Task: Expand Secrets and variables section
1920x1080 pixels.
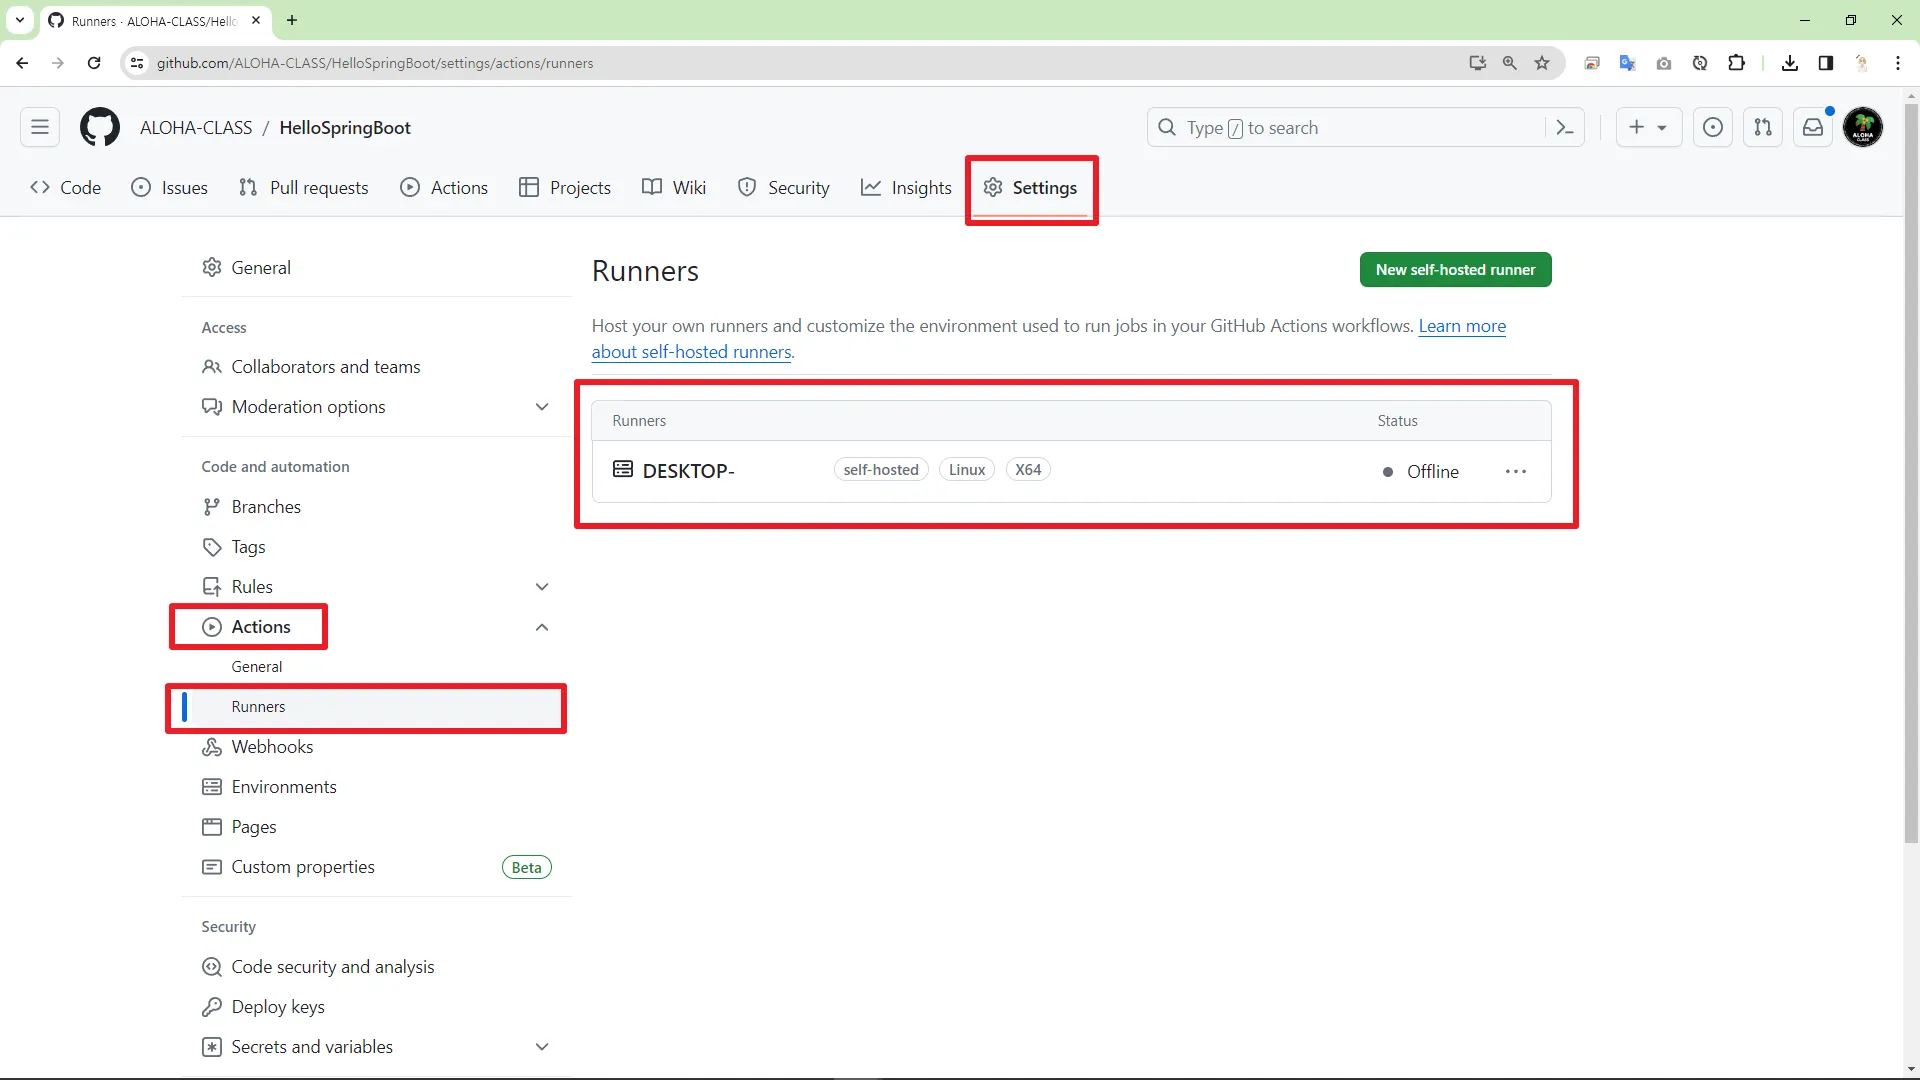Action: (x=542, y=1047)
